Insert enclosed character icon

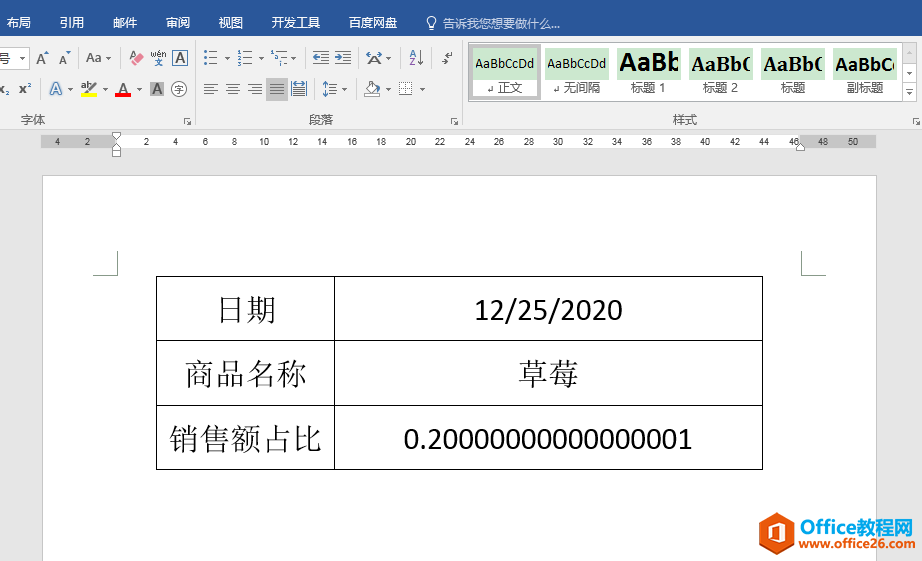(x=179, y=89)
